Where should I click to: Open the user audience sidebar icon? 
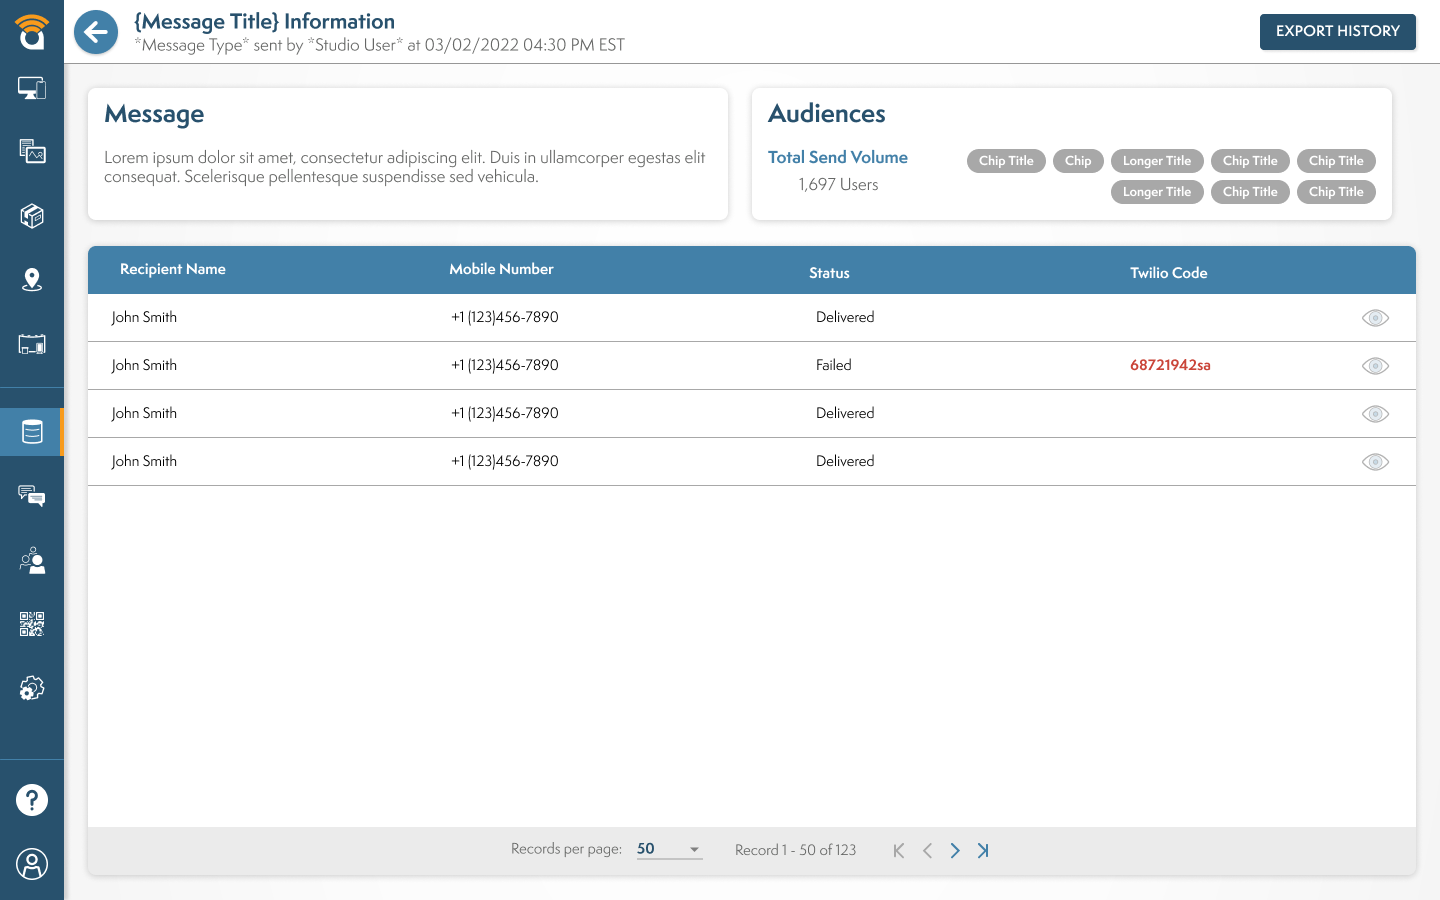pyautogui.click(x=32, y=560)
